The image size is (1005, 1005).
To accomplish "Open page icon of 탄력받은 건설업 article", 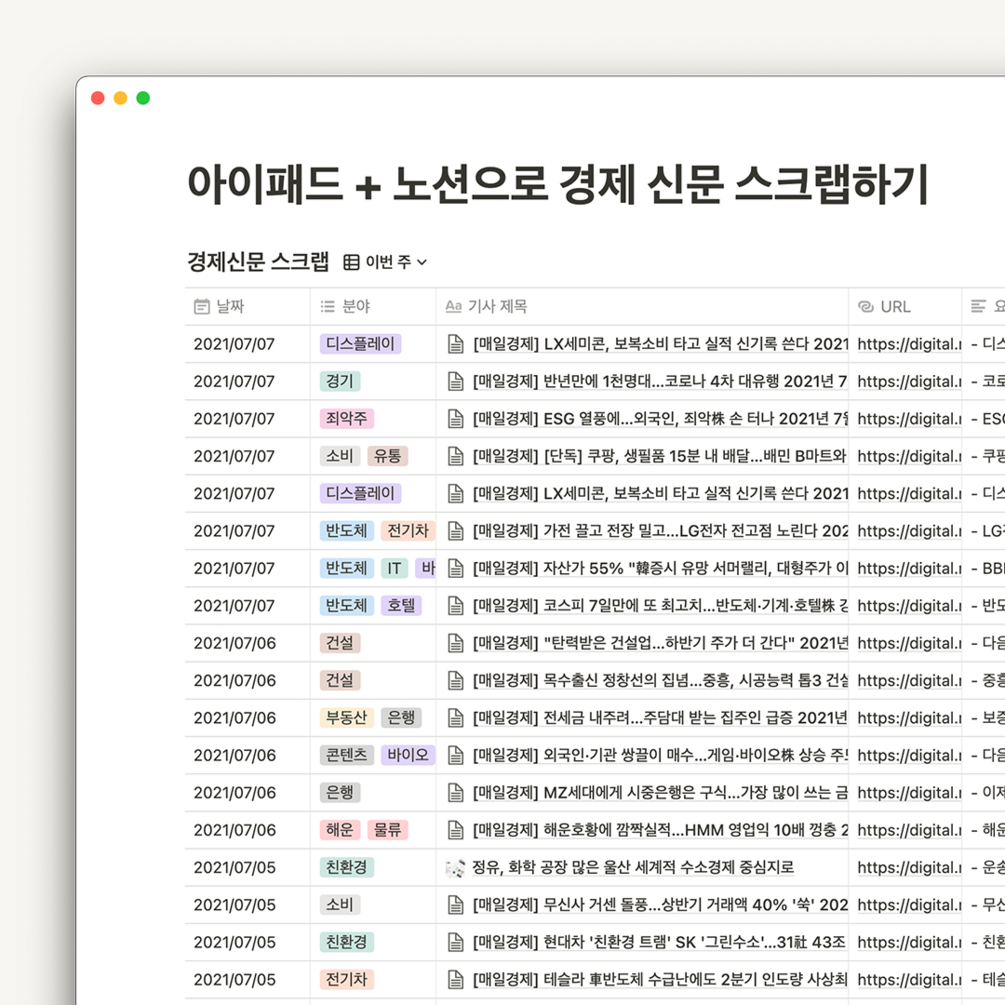I will coord(455,643).
